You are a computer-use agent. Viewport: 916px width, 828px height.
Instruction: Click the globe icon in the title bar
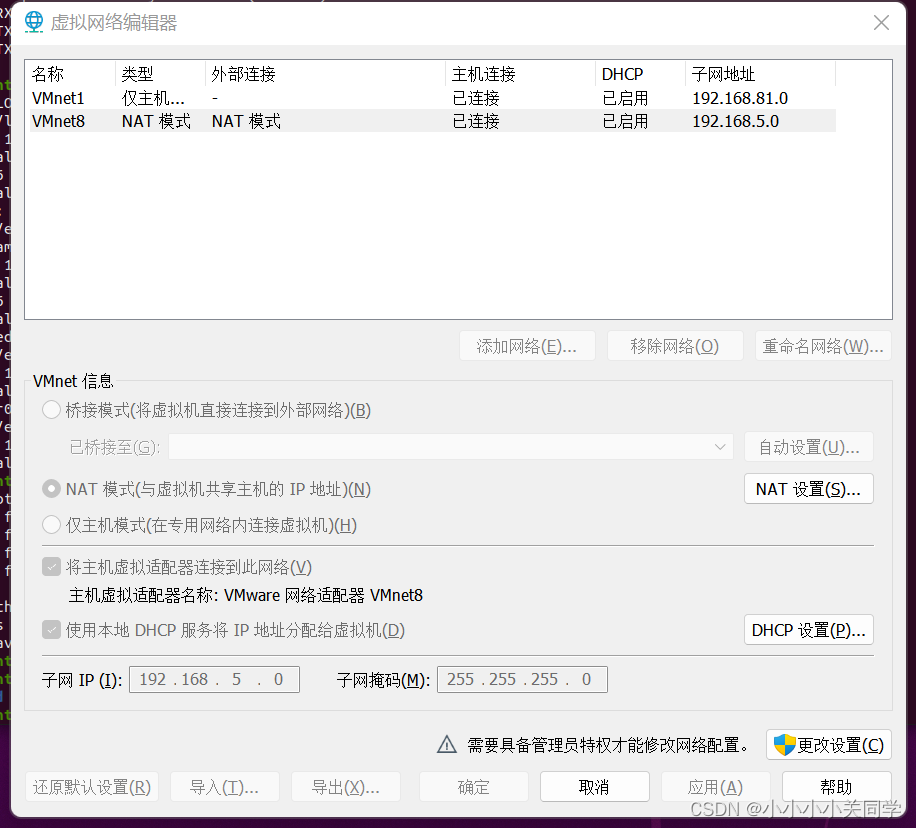(34, 22)
